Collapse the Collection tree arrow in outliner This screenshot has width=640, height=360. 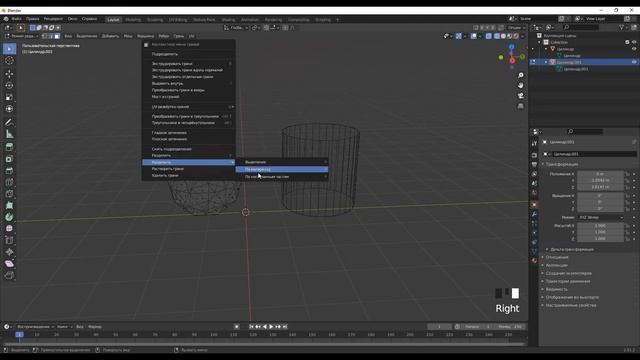tap(539, 42)
